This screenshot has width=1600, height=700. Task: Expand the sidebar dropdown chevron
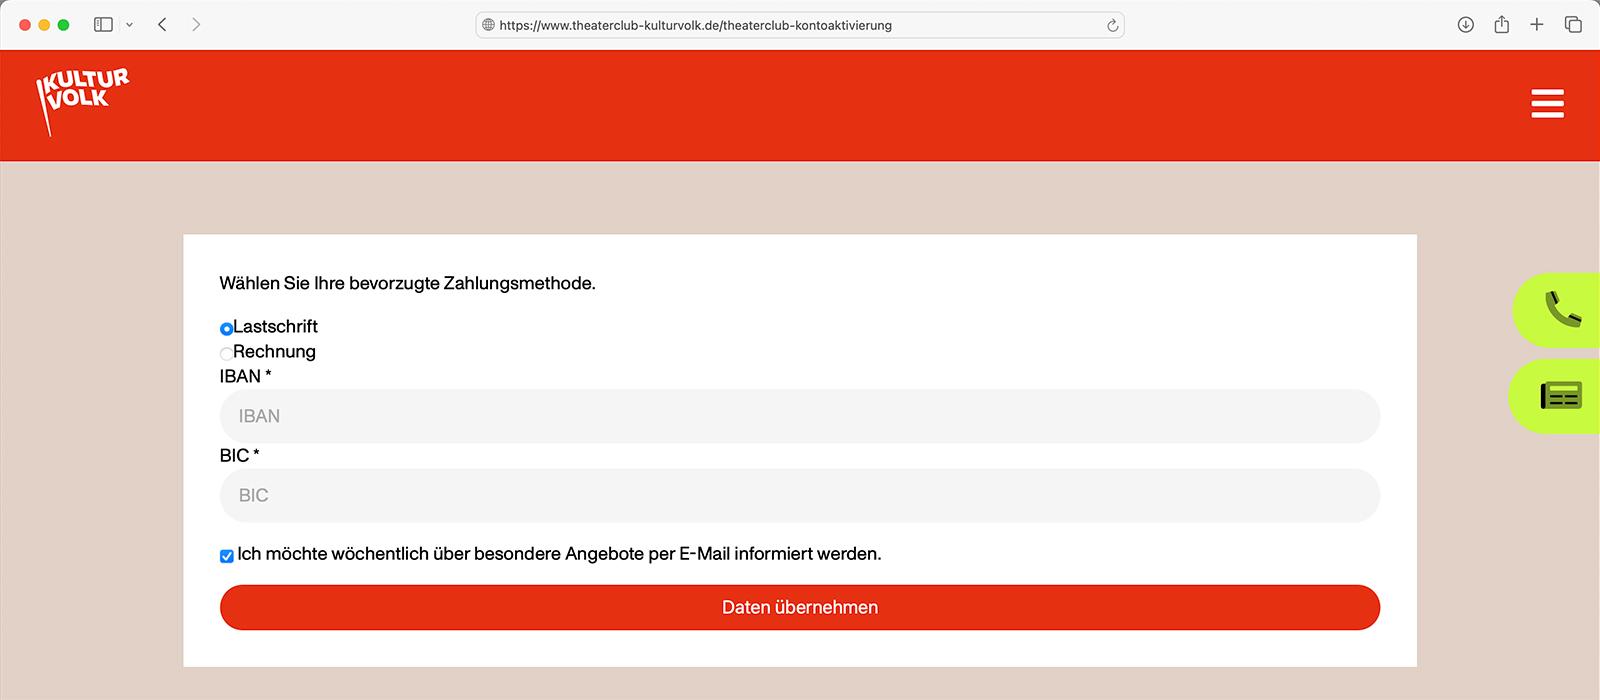pyautogui.click(x=129, y=25)
